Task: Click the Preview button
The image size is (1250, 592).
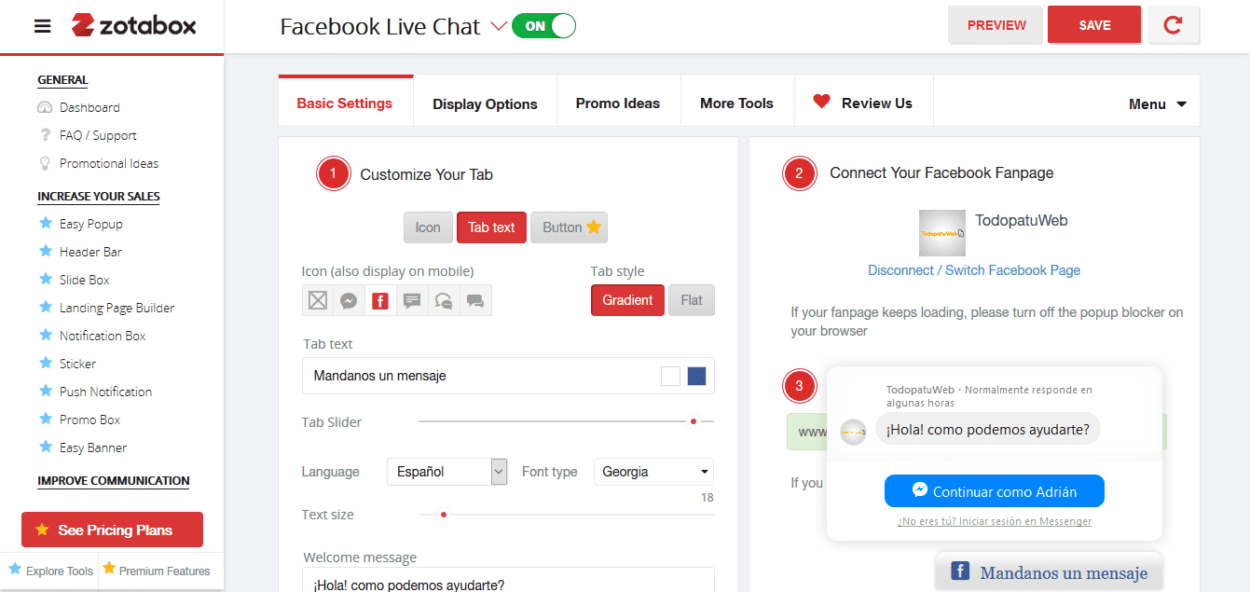Action: pyautogui.click(x=996, y=26)
